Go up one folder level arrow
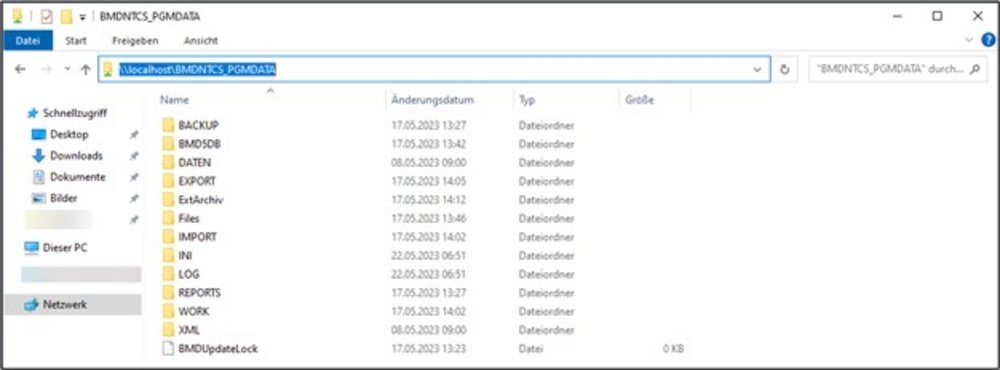This screenshot has height=370, width=1000. tap(86, 70)
